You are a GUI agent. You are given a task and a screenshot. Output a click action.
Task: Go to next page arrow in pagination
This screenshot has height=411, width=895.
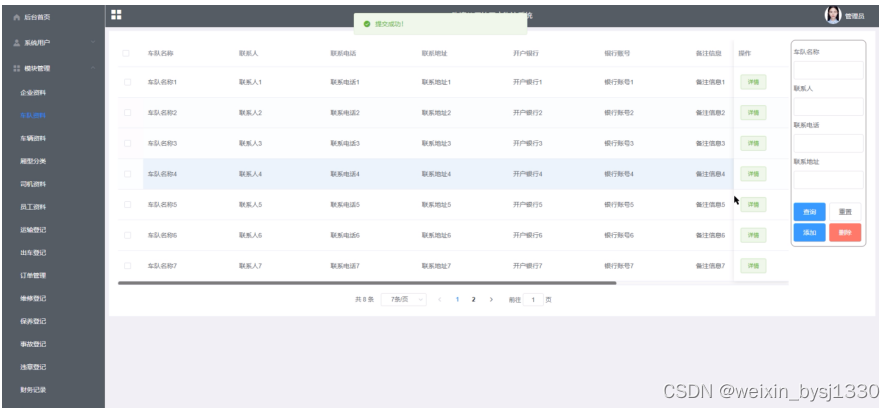(491, 300)
